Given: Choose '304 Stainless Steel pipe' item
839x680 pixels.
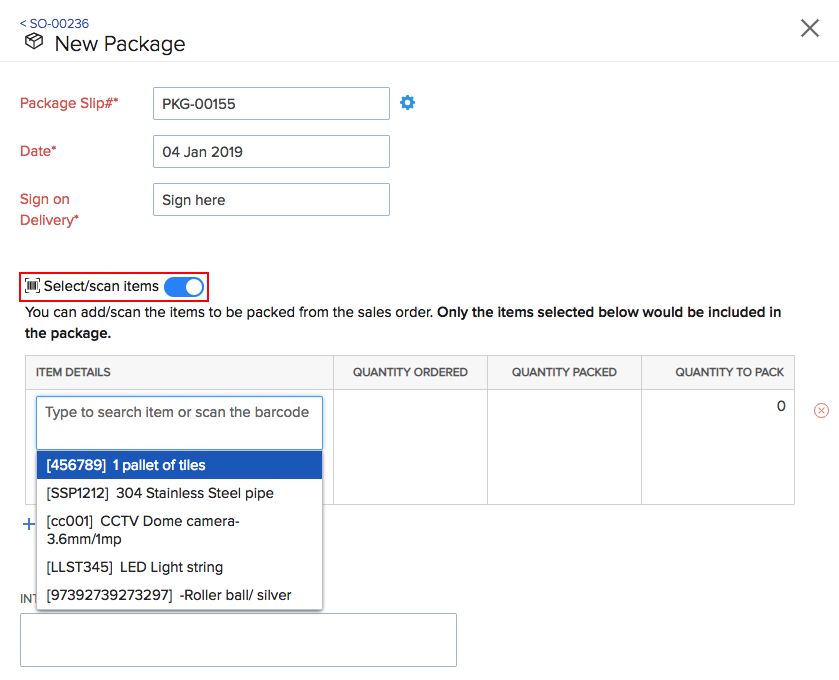Looking at the screenshot, I should [x=179, y=493].
